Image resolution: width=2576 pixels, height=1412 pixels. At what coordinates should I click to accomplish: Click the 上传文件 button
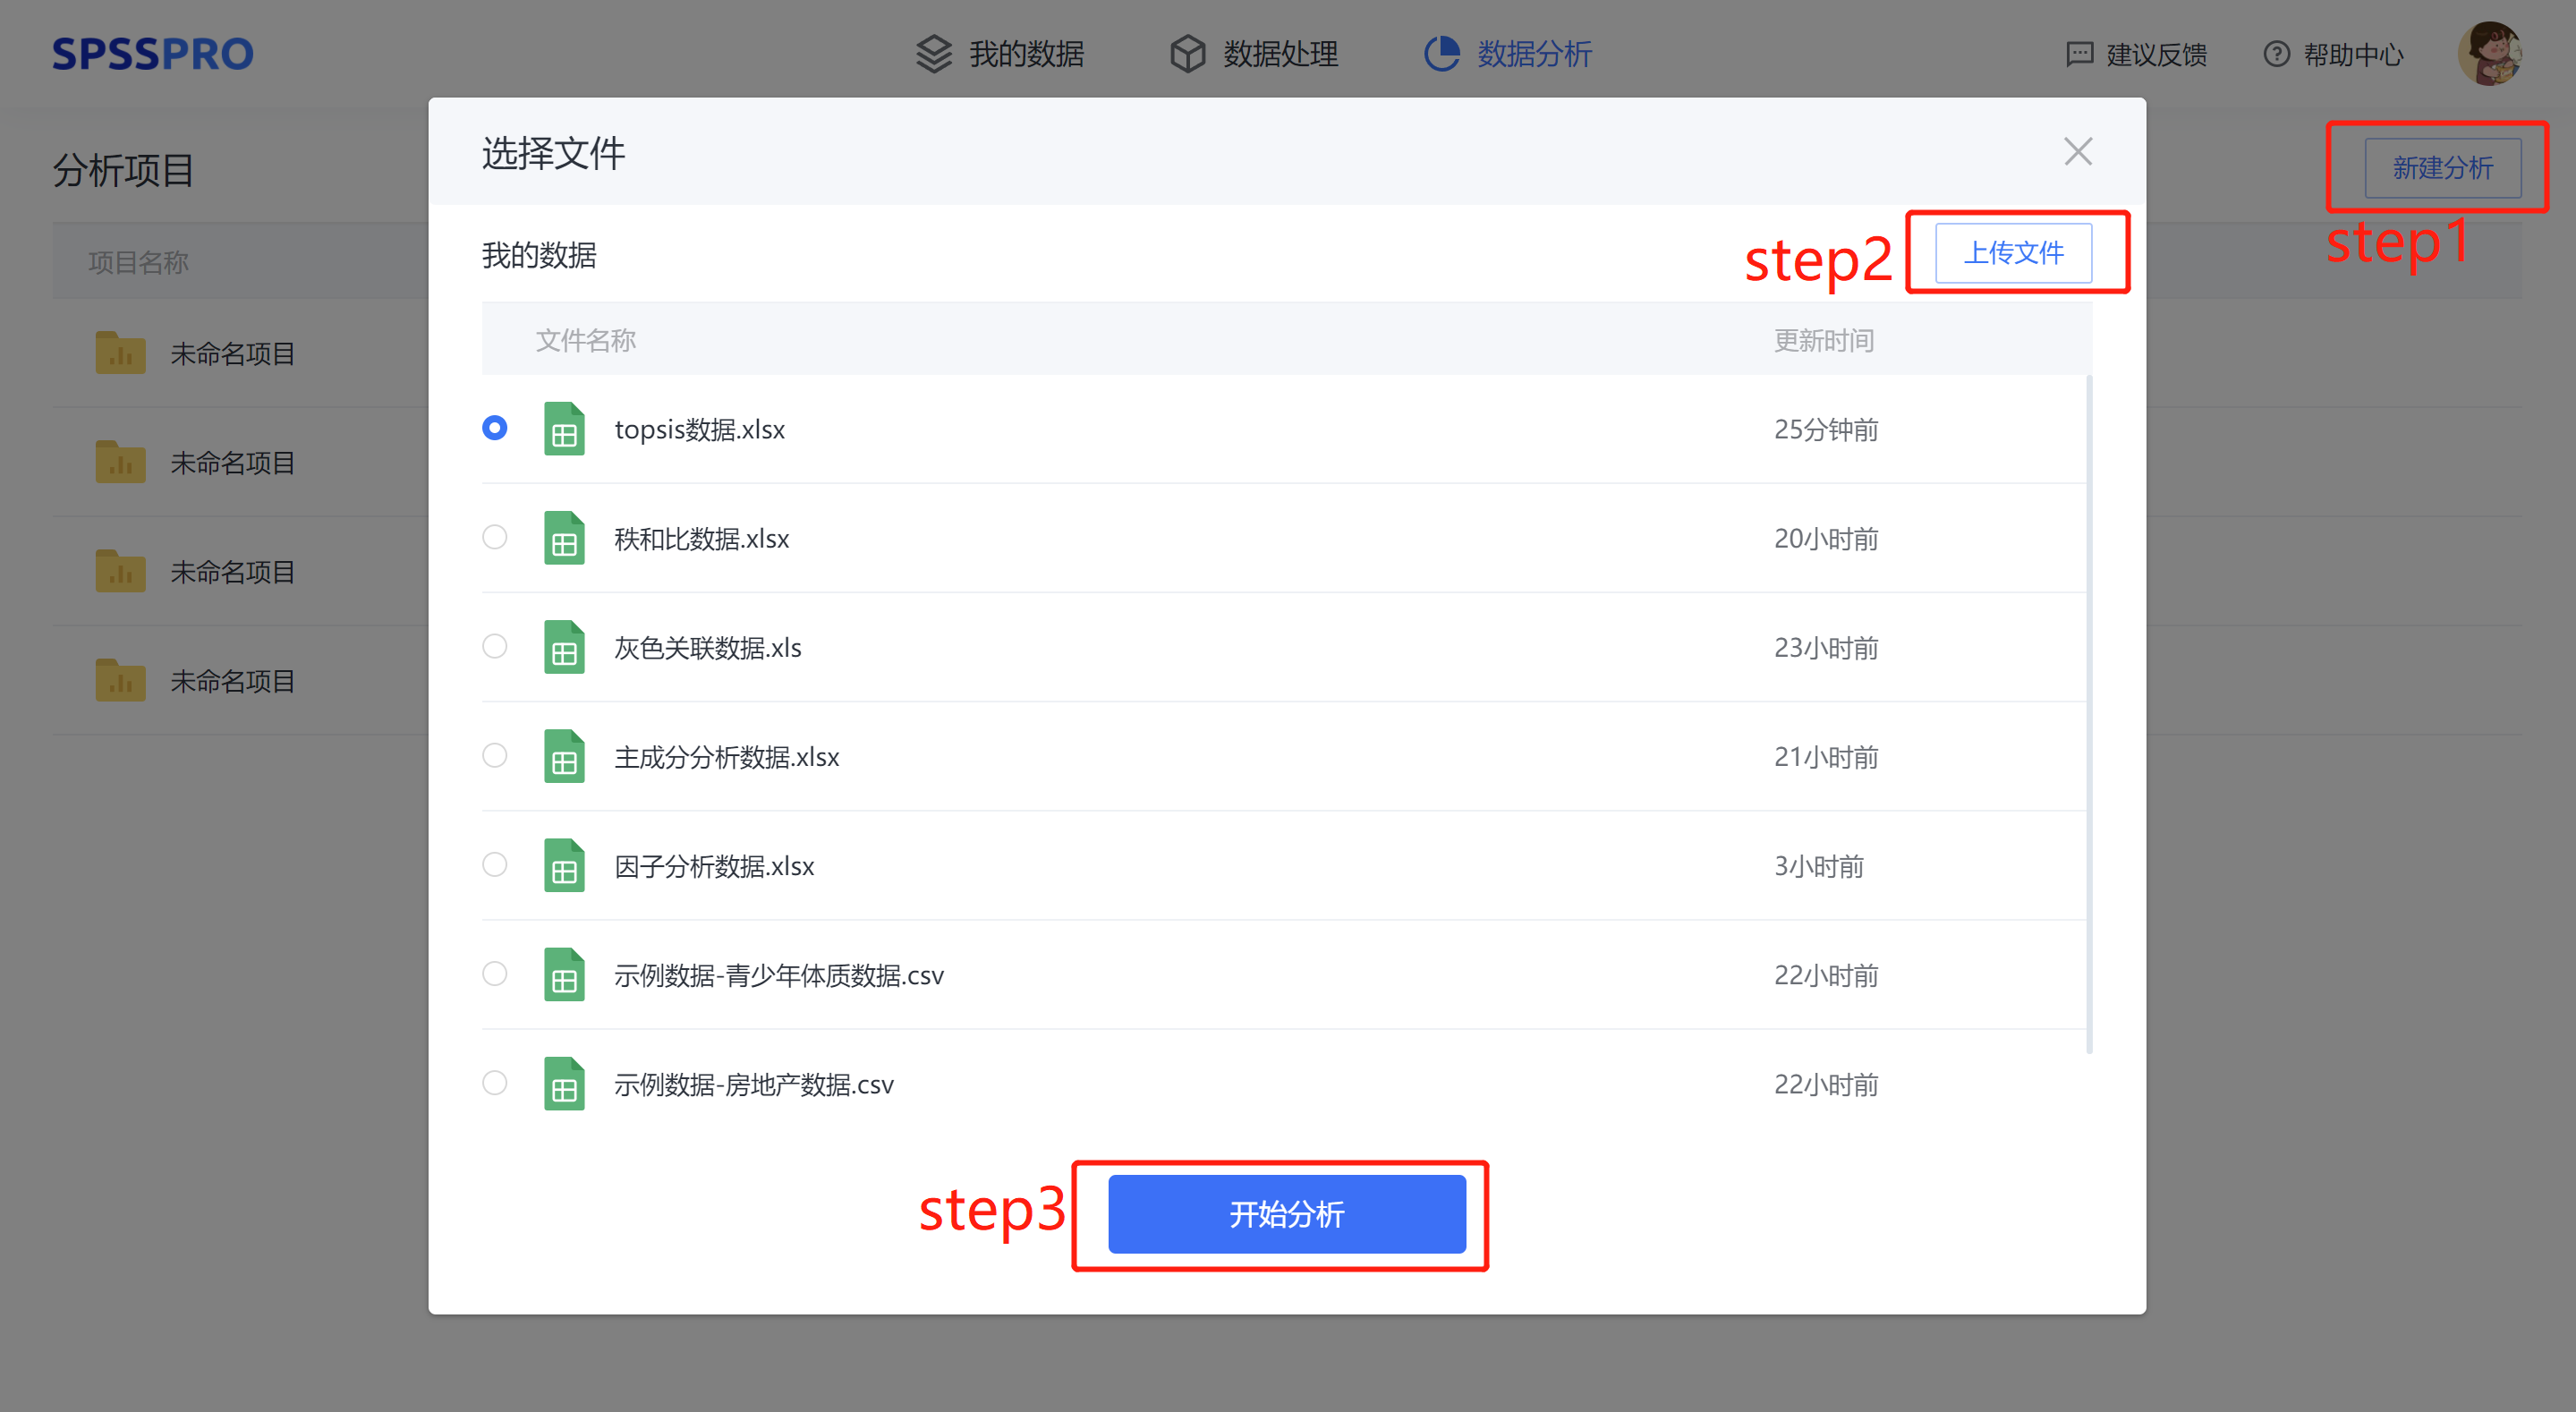(x=2014, y=253)
